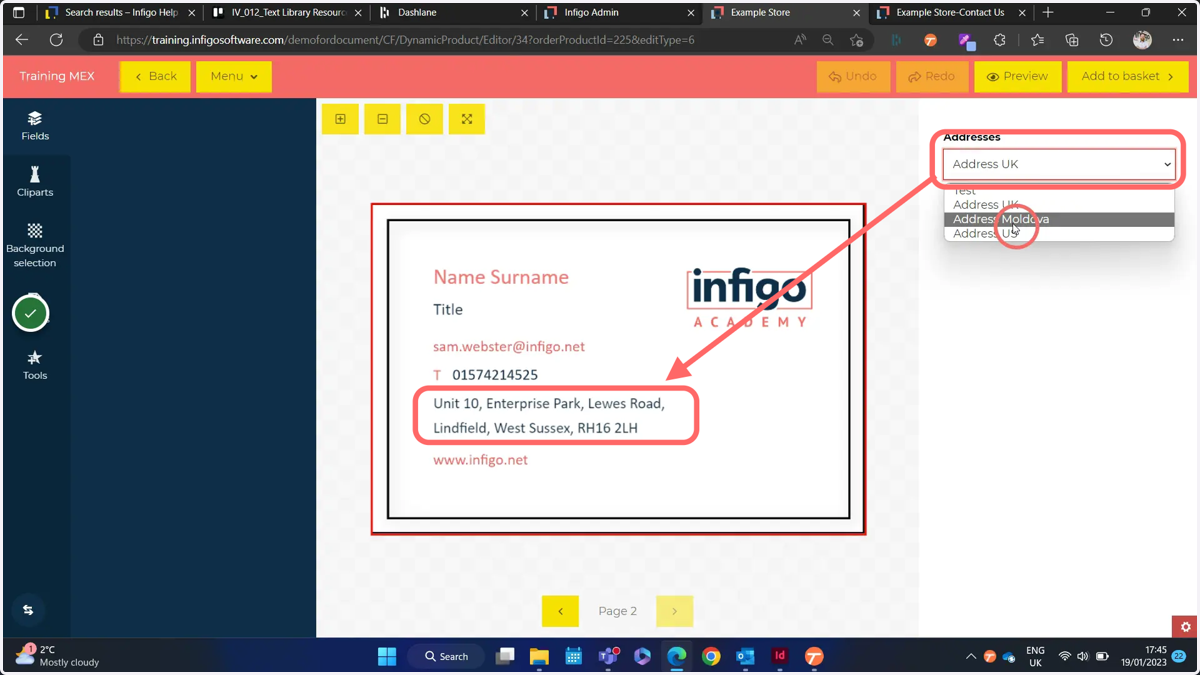Click the circle-slash reset zoom icon
Viewport: 1200px width, 675px height.
click(x=425, y=119)
